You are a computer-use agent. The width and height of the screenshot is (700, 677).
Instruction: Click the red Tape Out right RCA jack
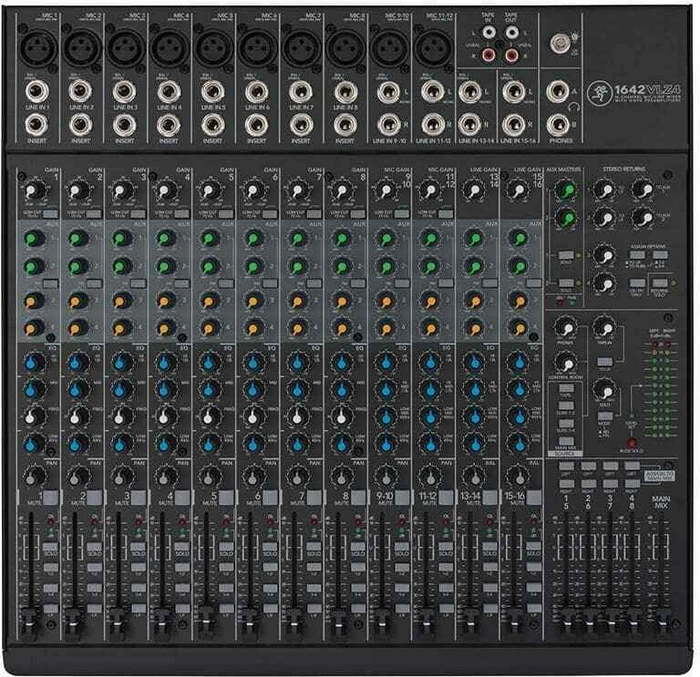[511, 55]
